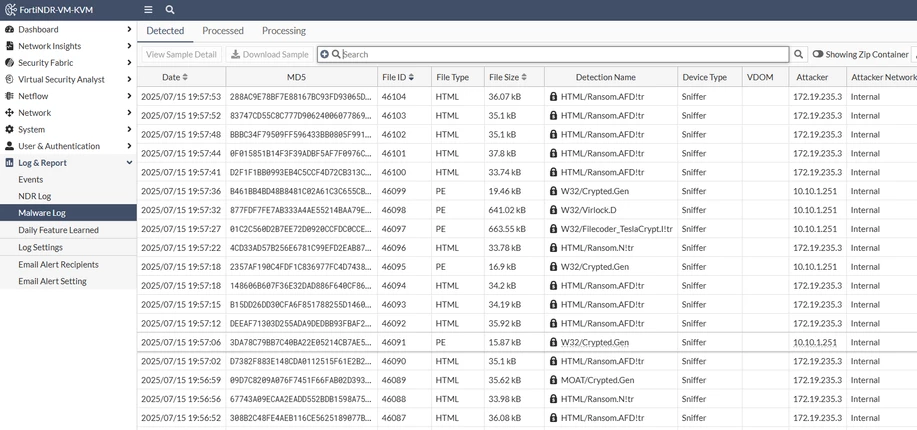Click lock icon beside MOAT/Crypted.Gen
917x430 pixels.
[x=553, y=380]
